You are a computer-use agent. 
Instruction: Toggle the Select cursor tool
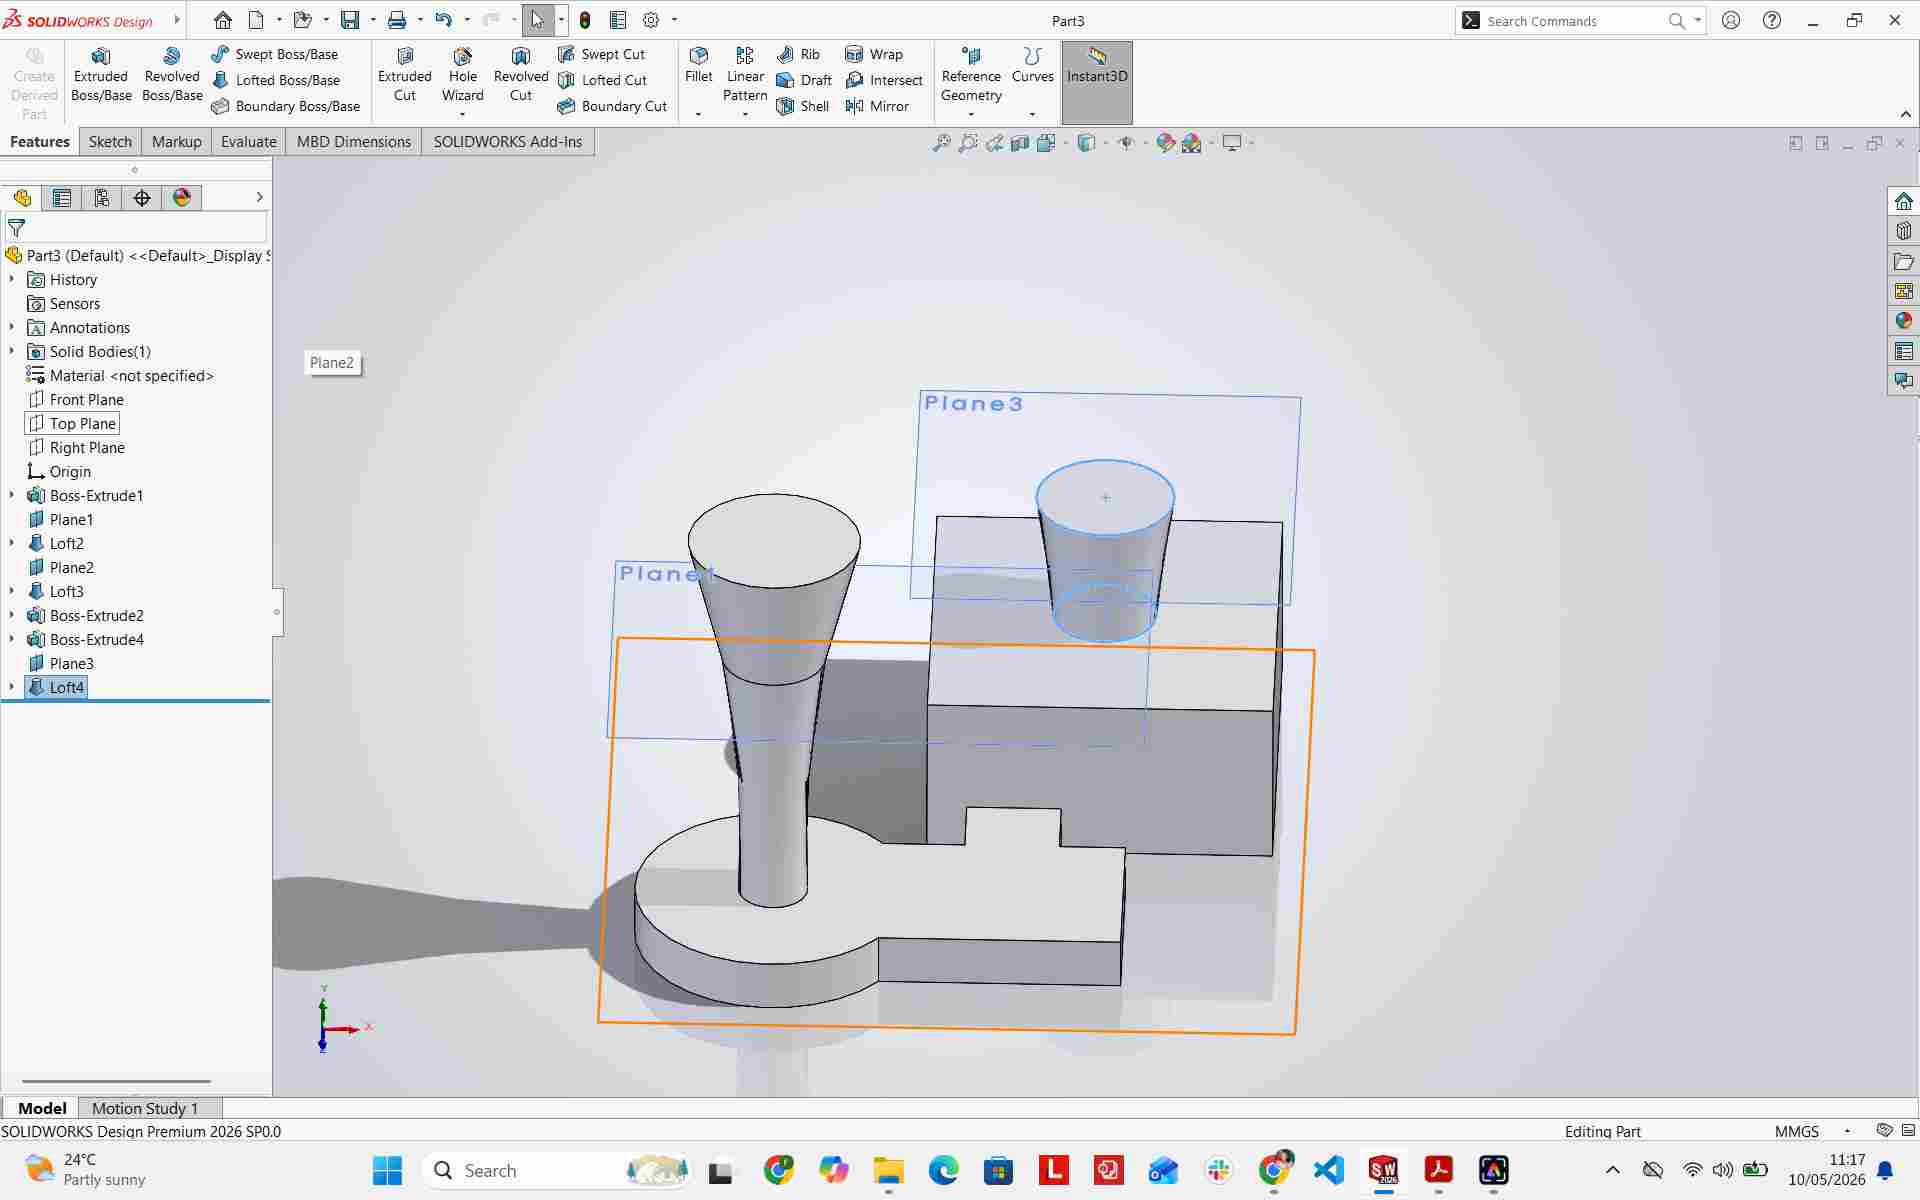pyautogui.click(x=538, y=20)
